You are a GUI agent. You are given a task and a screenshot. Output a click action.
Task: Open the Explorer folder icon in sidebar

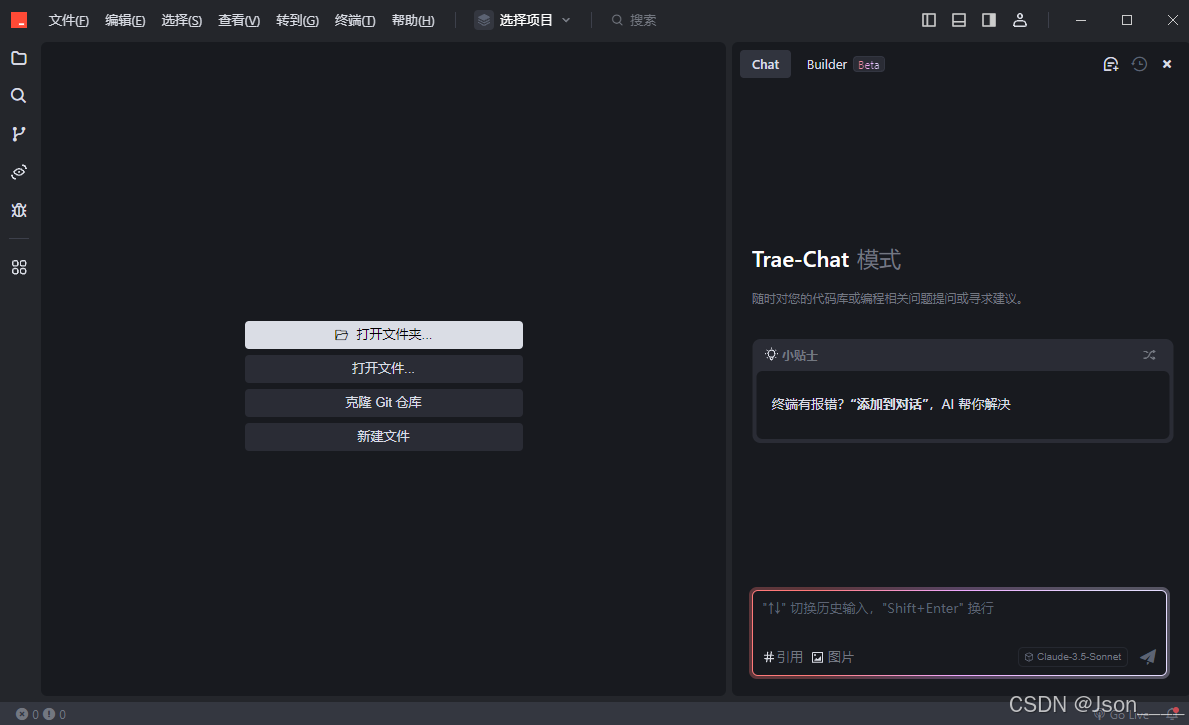[19, 58]
